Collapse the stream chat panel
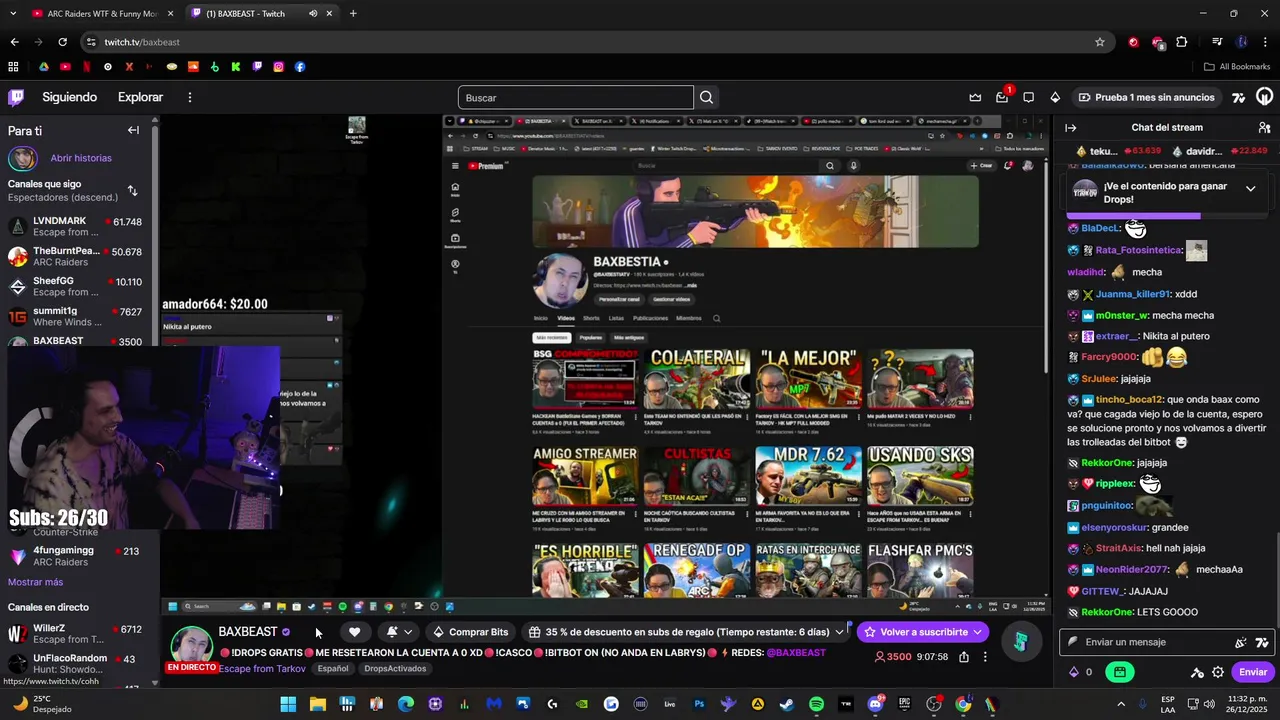 (x=1070, y=128)
